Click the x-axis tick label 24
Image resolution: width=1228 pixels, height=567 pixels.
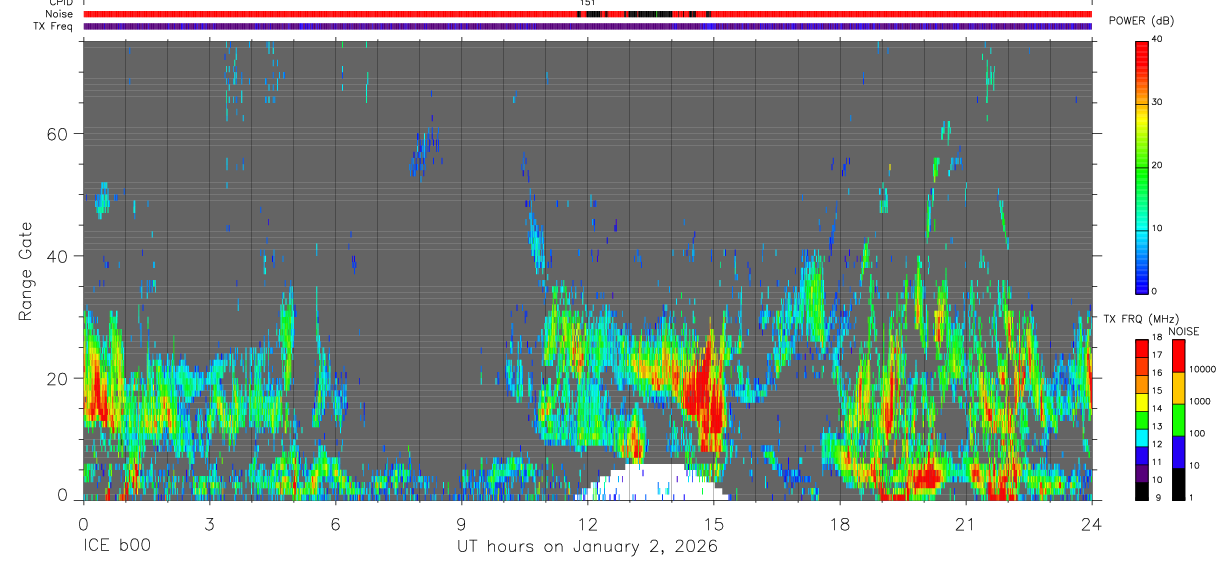pos(1091,524)
